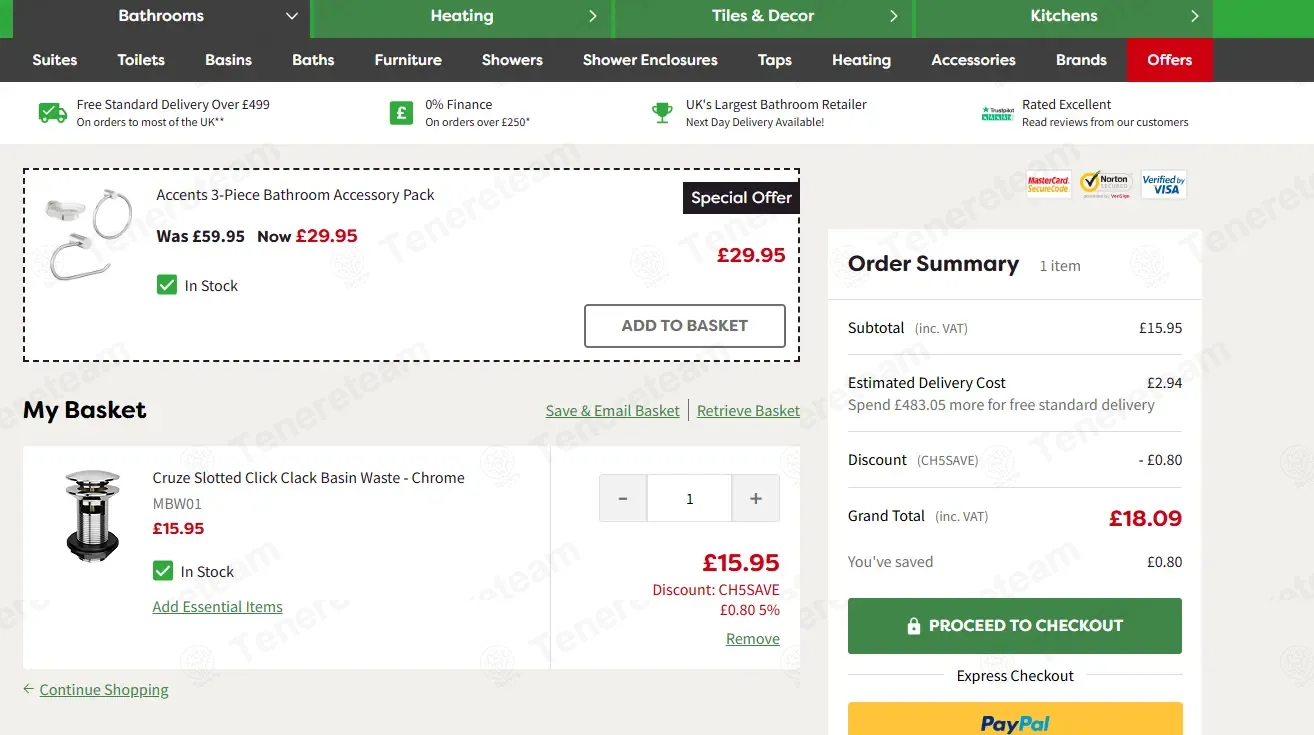Viewport: 1314px width, 735px height.
Task: Click the Estimated Delivery Cost £2.94 value
Action: (x=1164, y=383)
